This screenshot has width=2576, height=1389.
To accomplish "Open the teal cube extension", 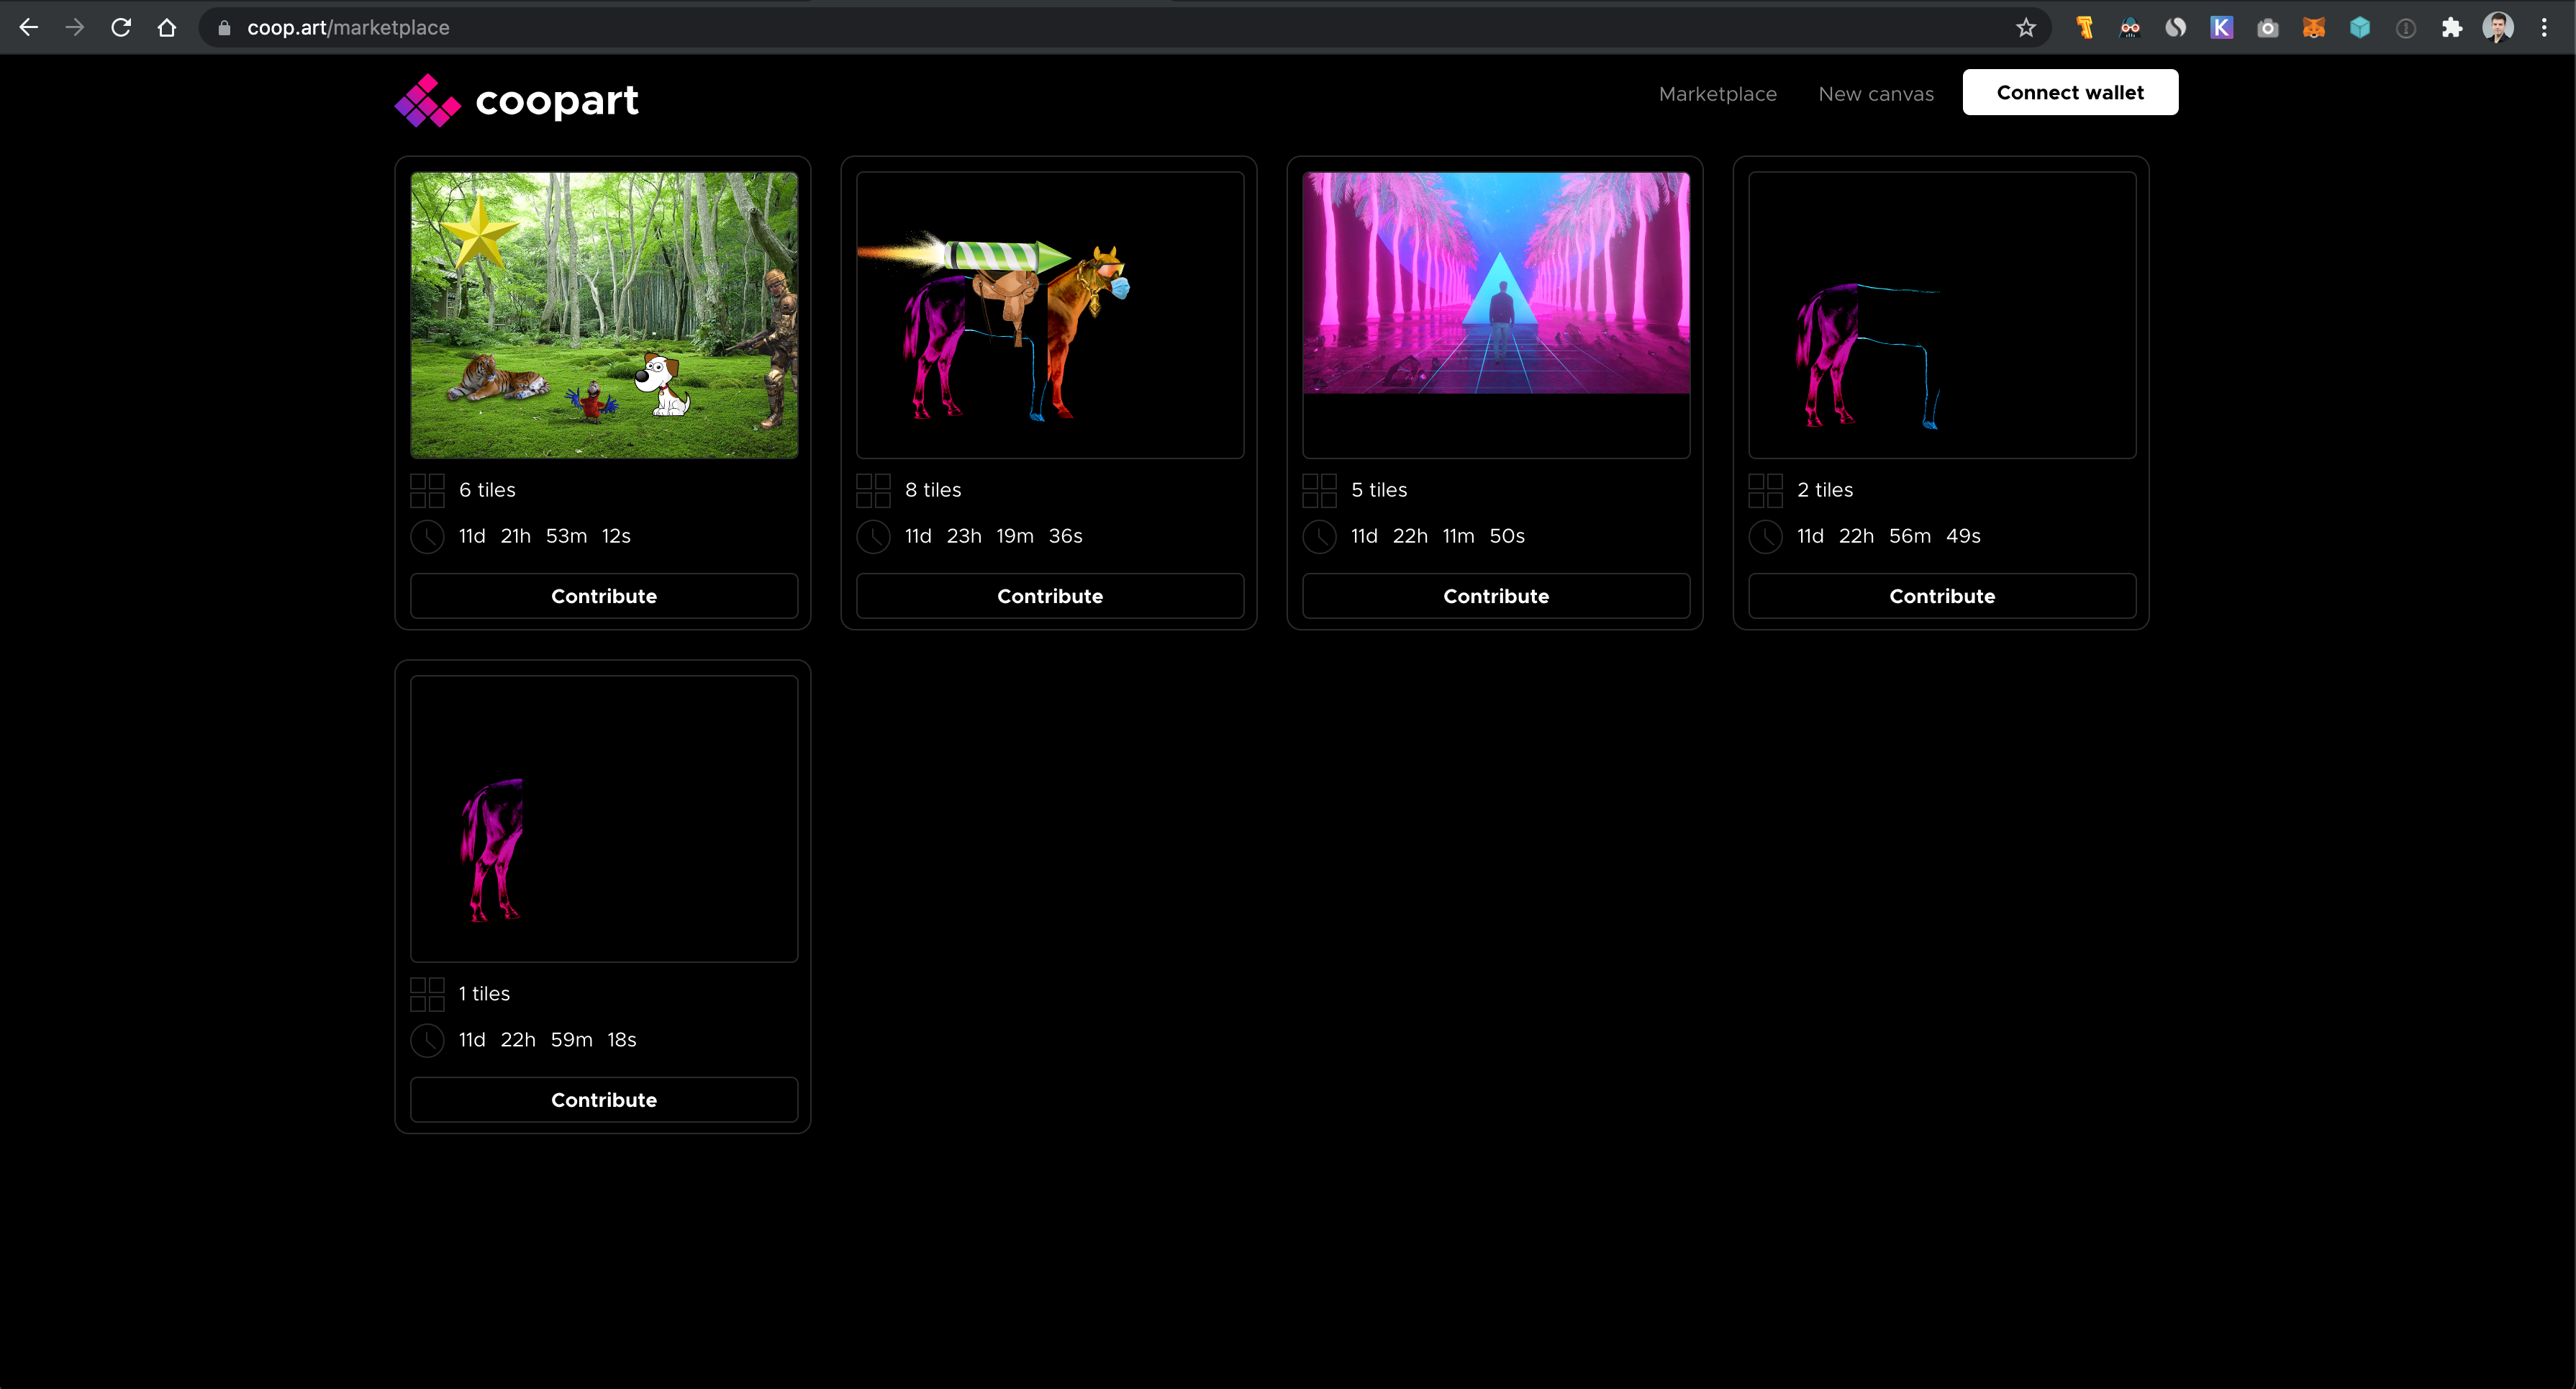I will [x=2359, y=28].
